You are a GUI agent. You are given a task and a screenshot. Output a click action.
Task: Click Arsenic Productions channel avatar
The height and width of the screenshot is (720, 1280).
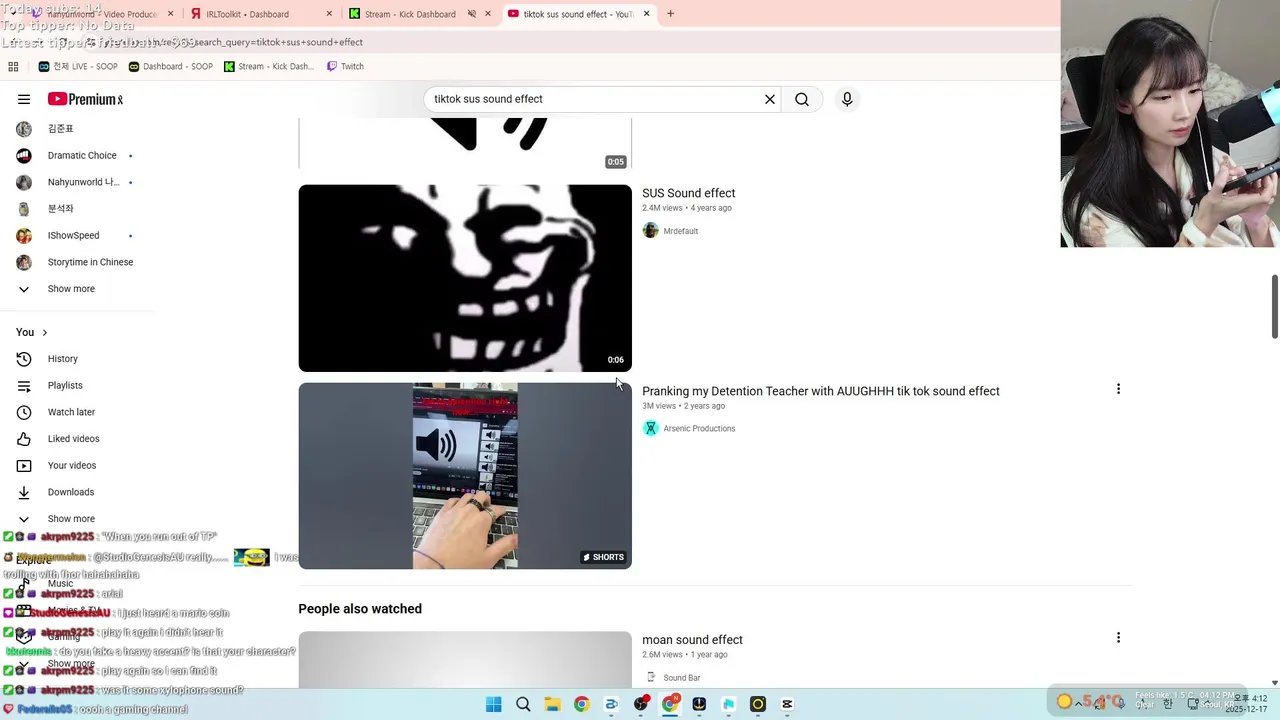(651, 428)
